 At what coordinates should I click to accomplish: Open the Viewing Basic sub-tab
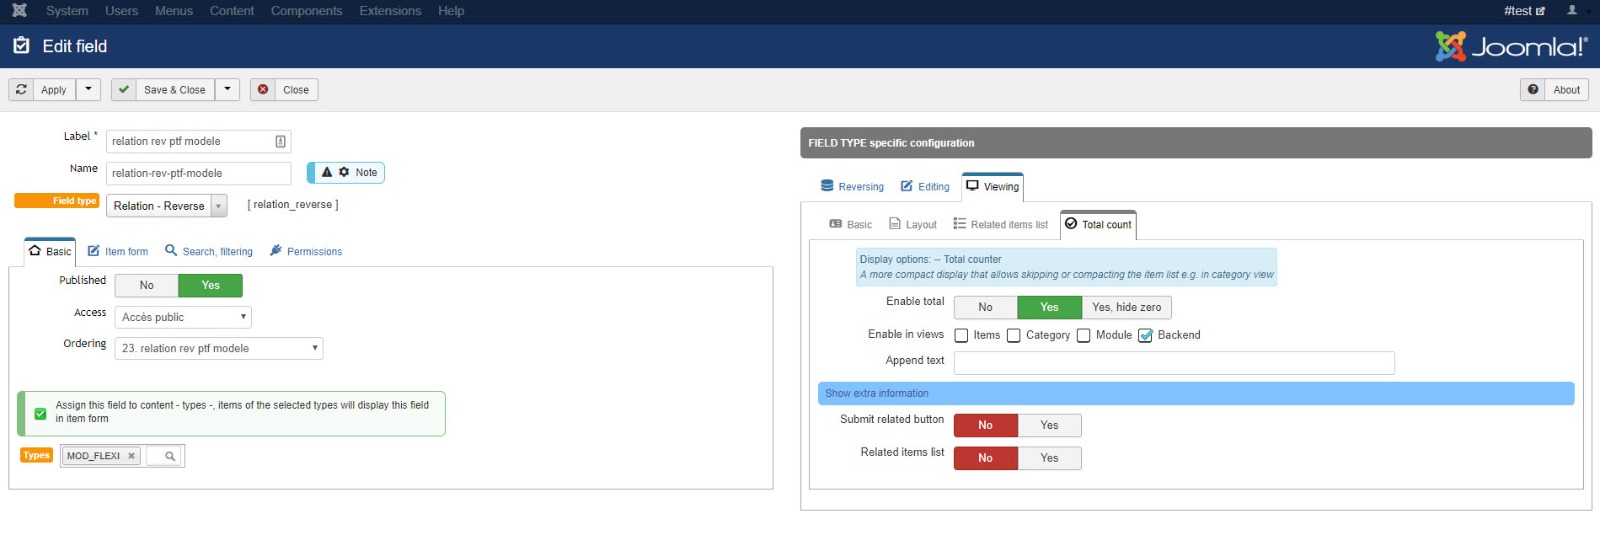(x=851, y=224)
